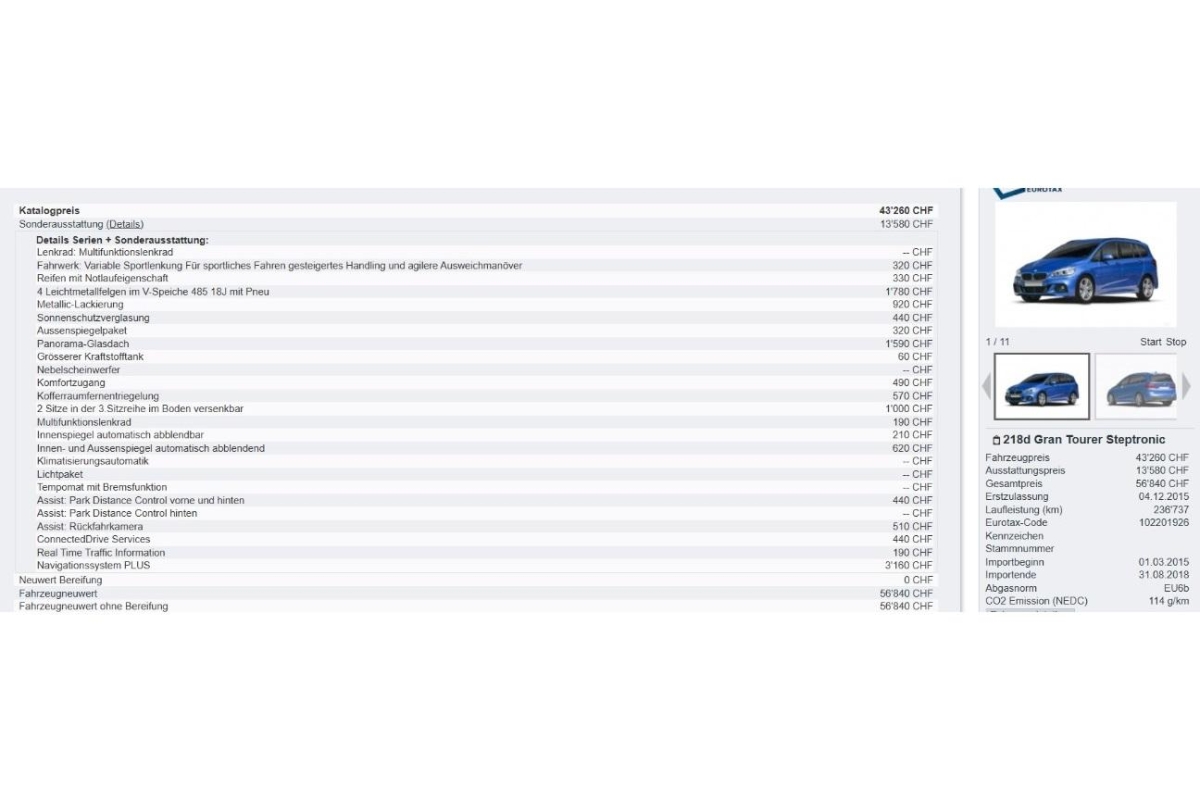
Task: Click the 490 CHF Komfortzugang price
Action: 912,383
